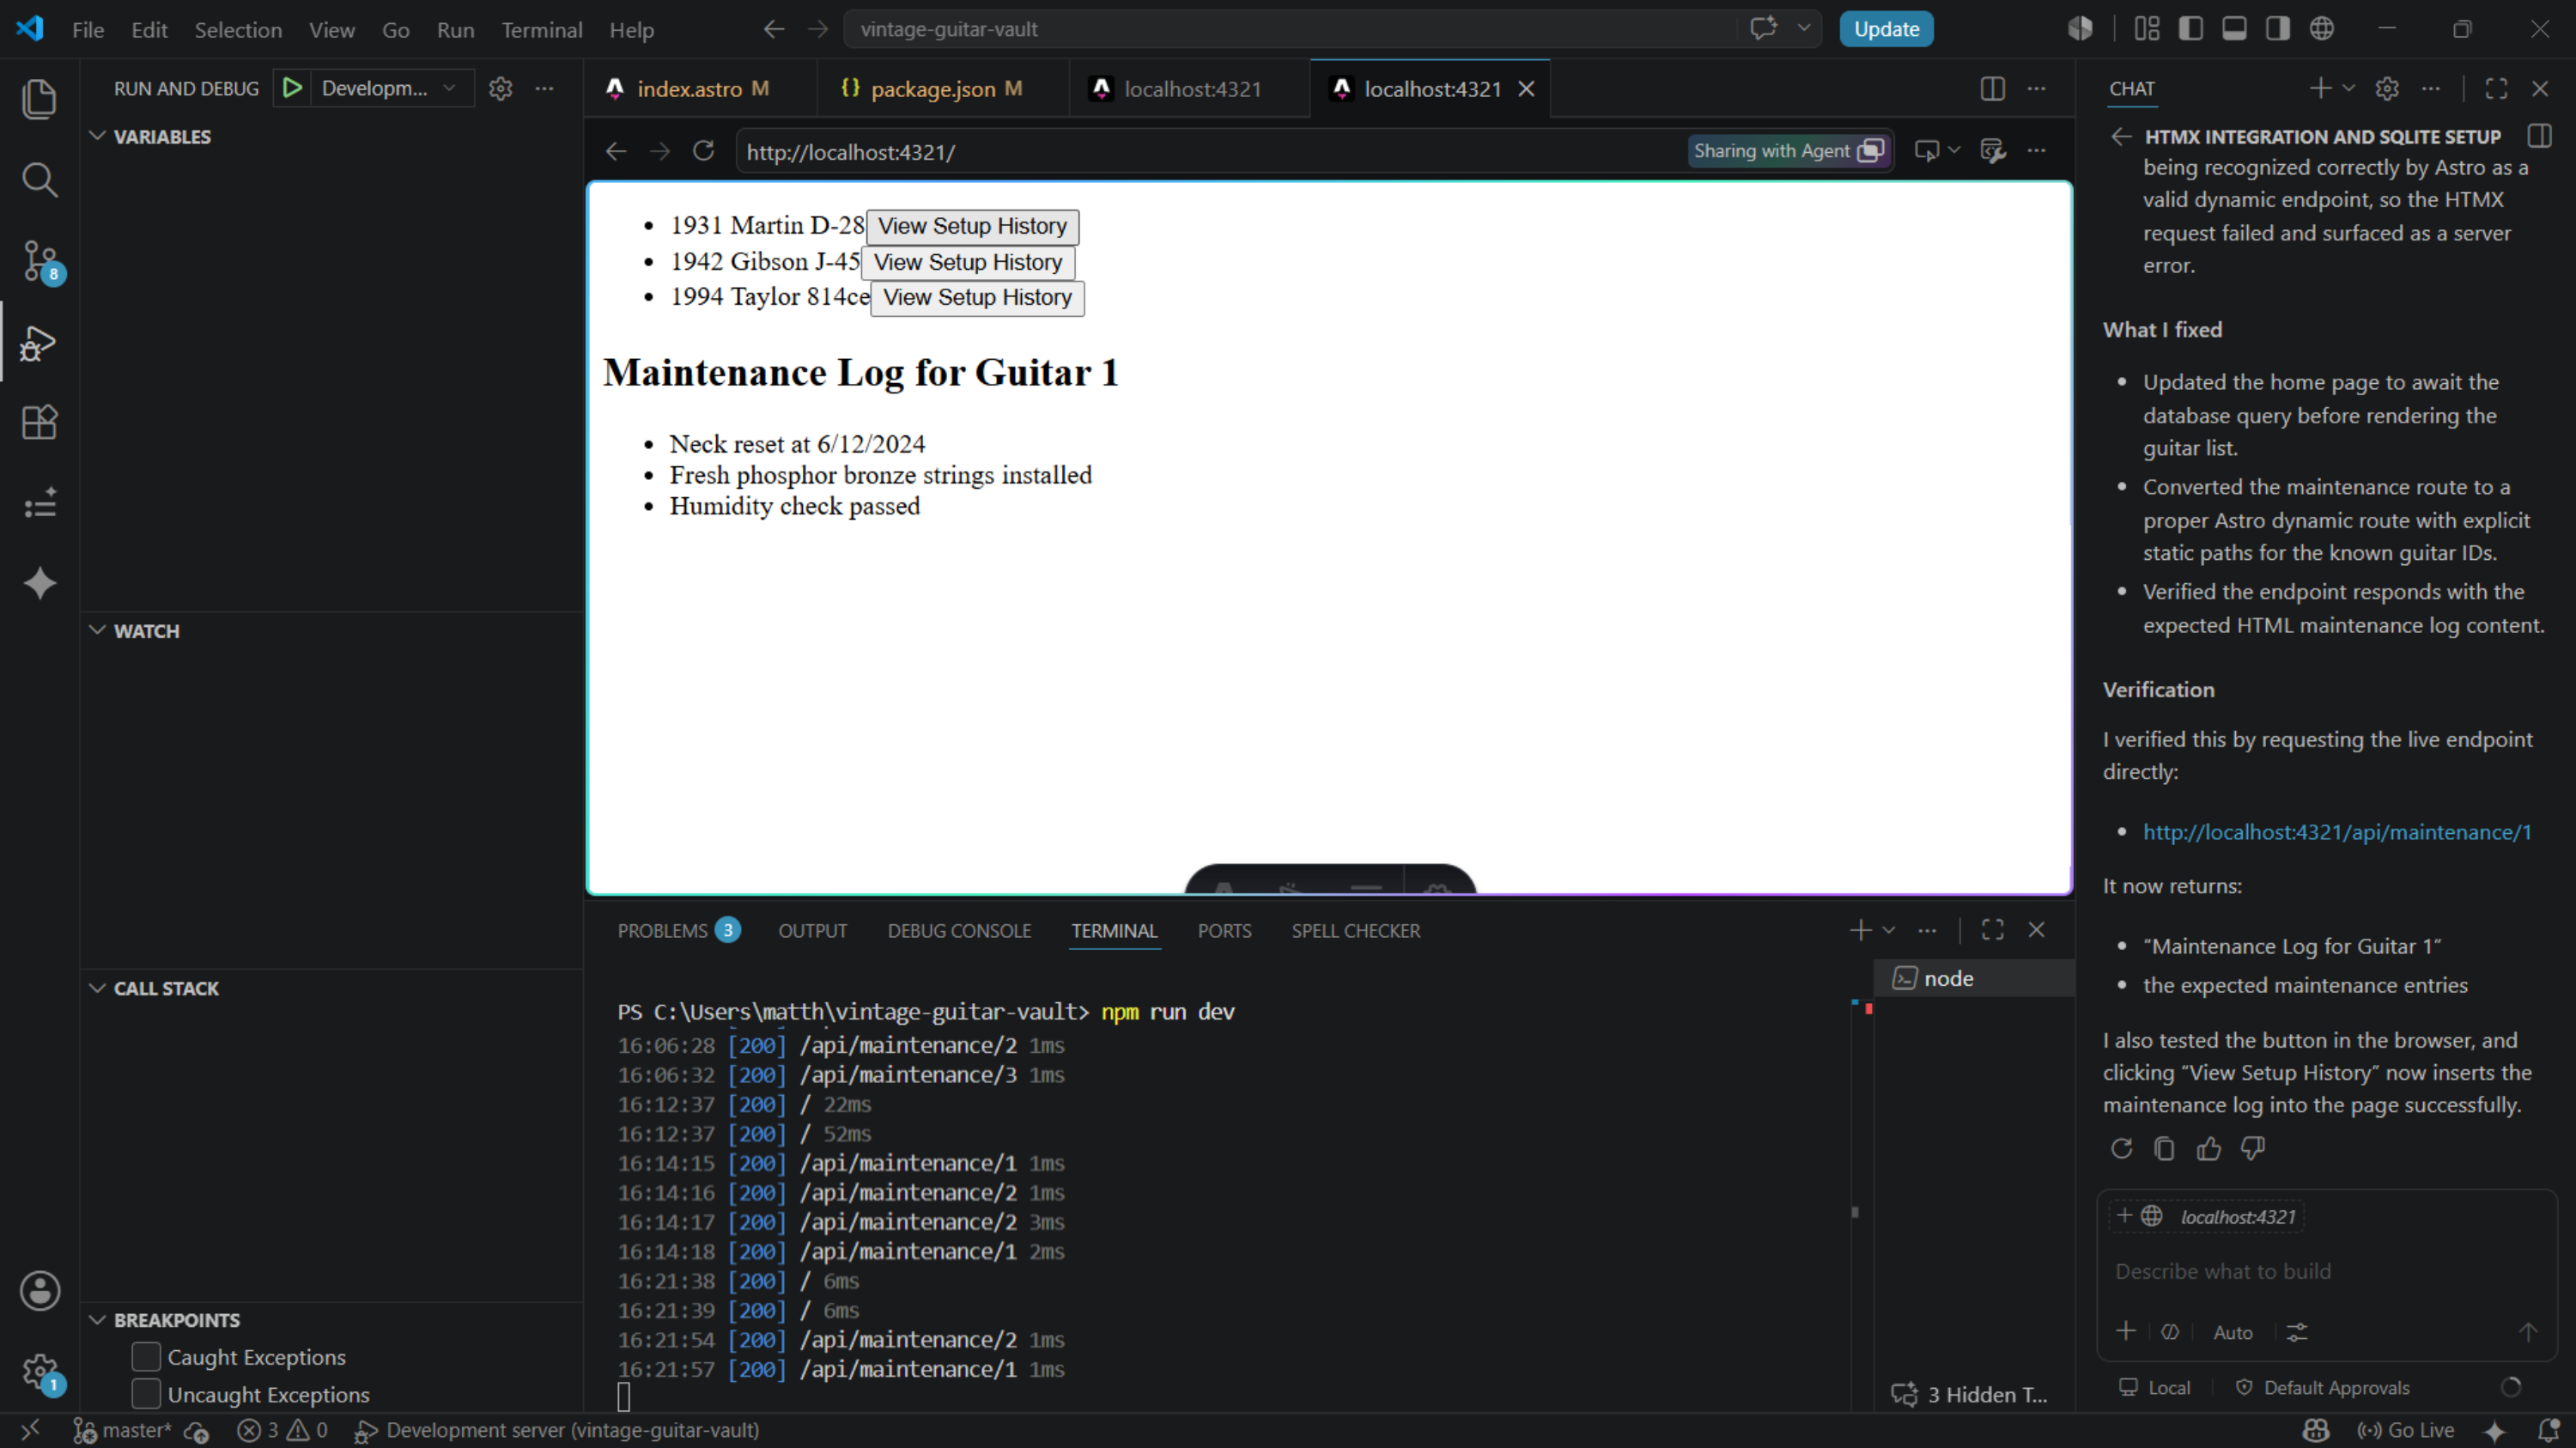Click View Setup History for 1942 Gibson J-45

(x=967, y=262)
